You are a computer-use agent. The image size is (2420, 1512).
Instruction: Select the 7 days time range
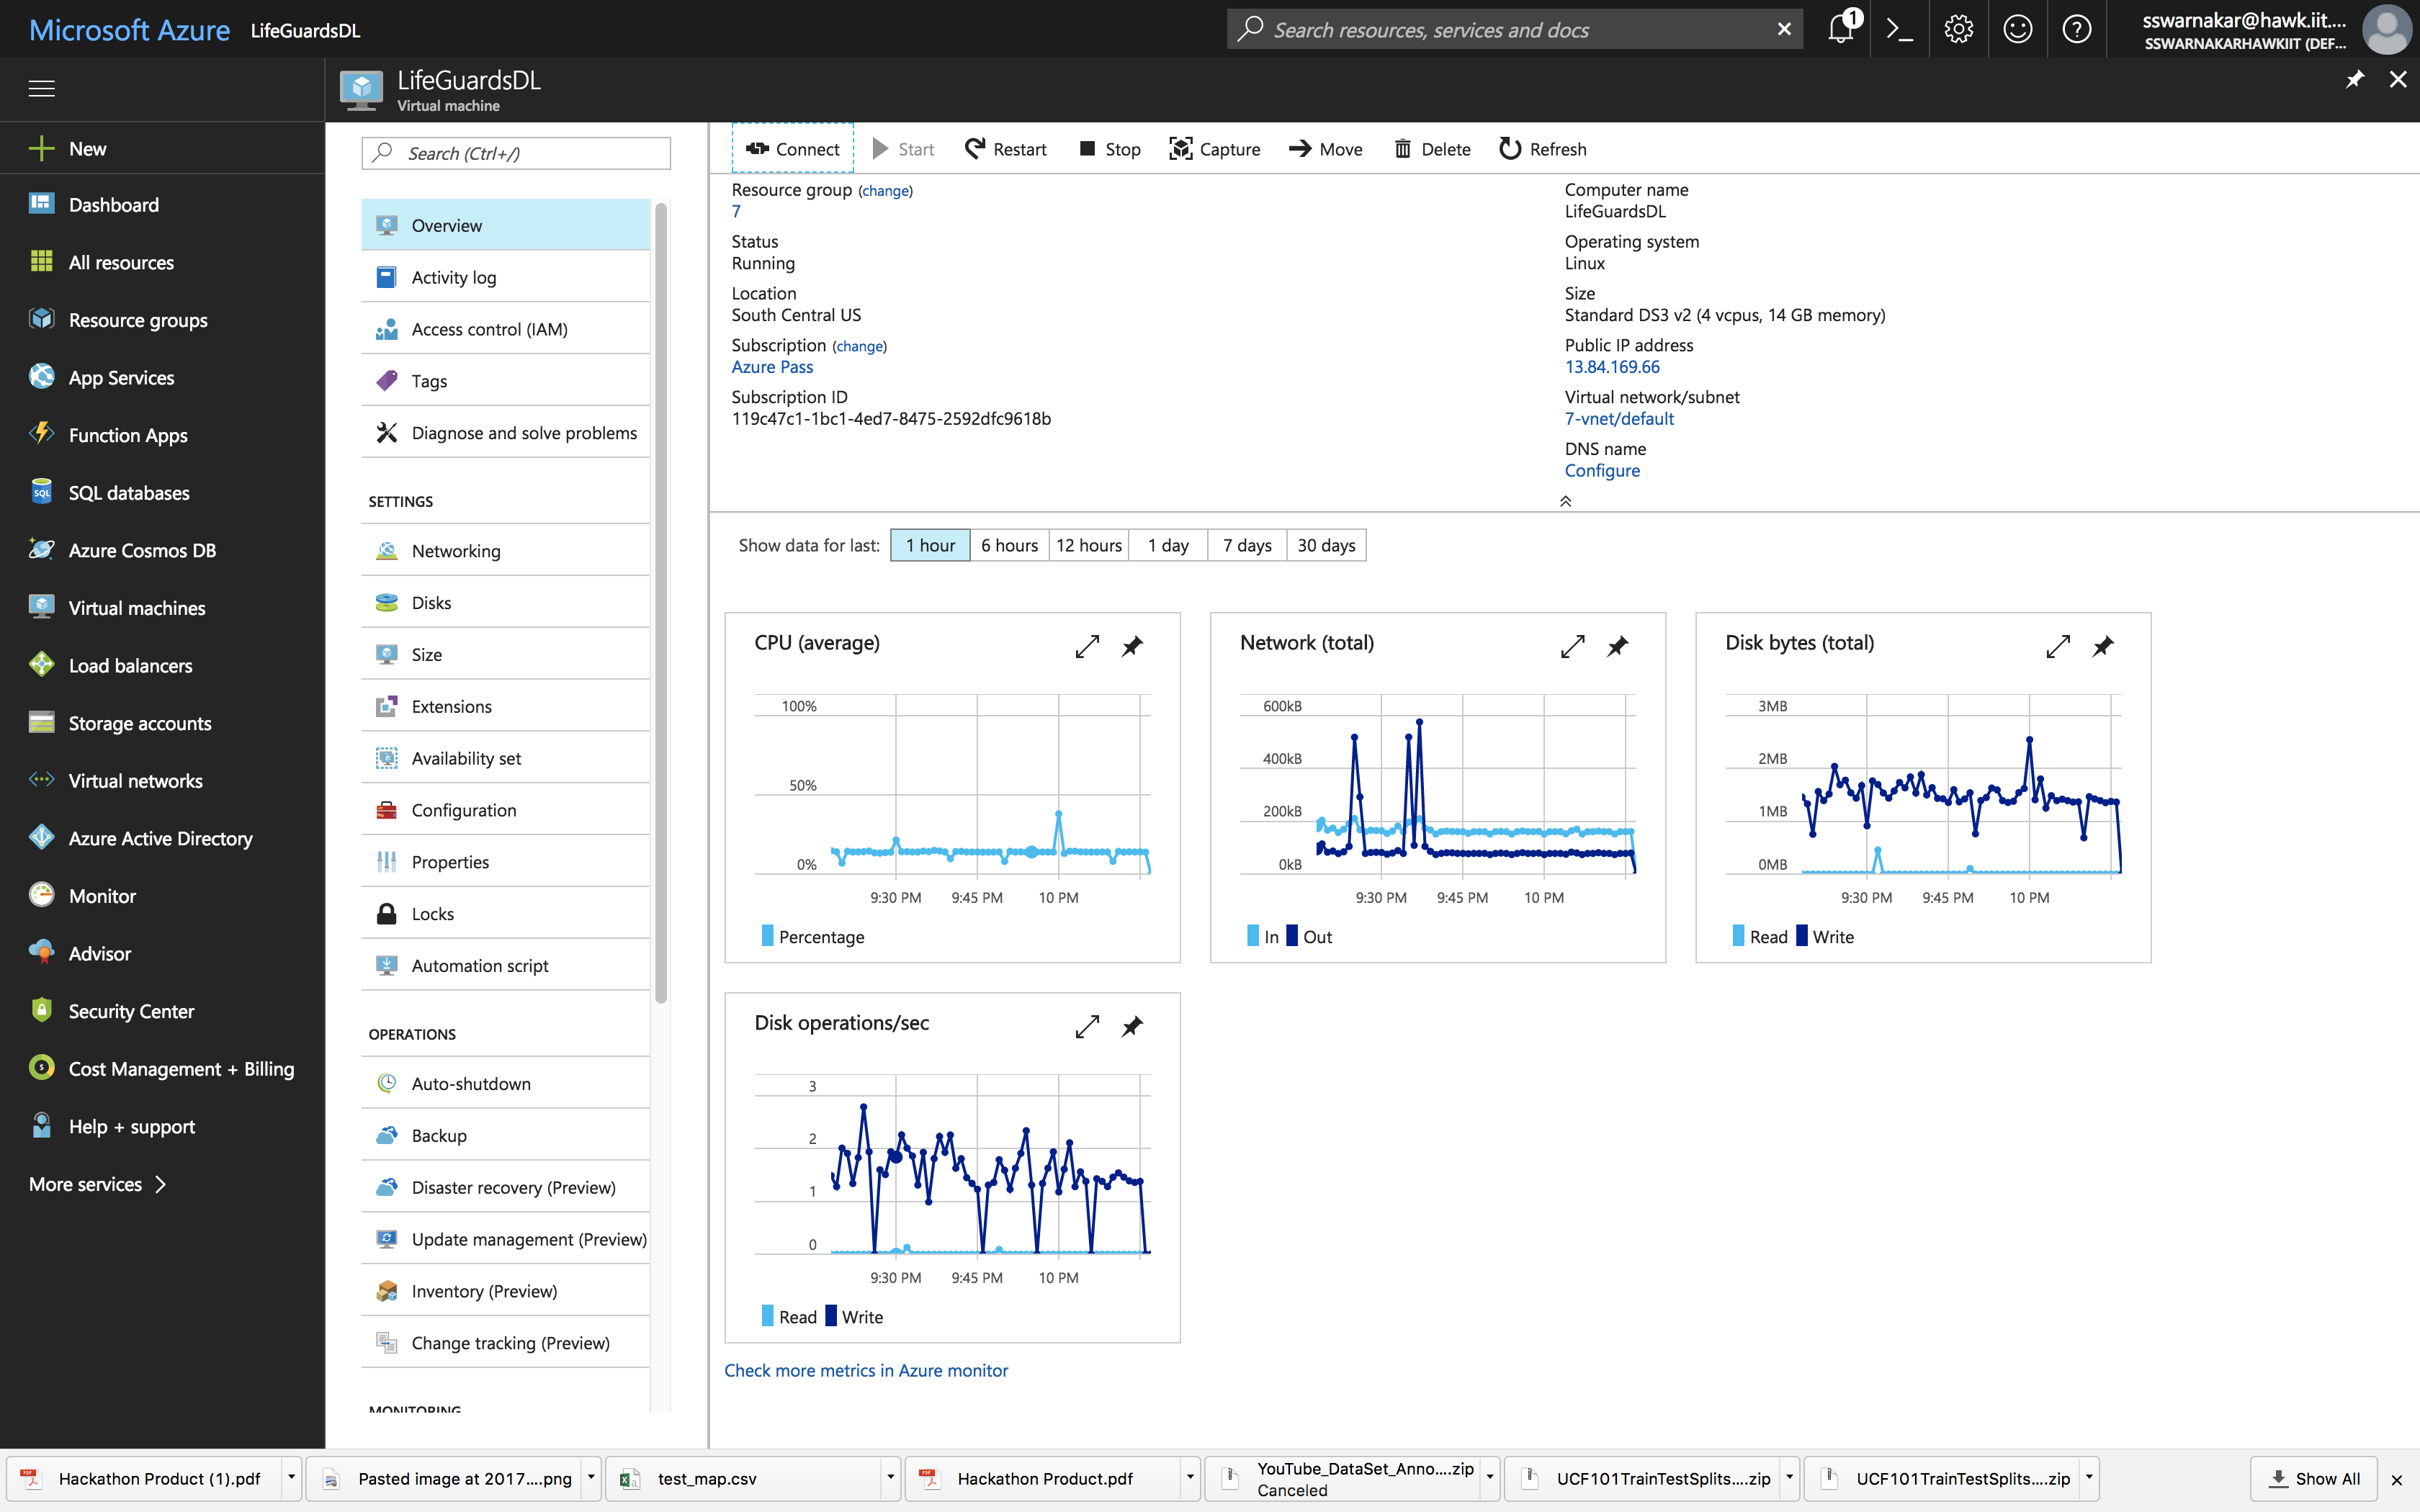pyautogui.click(x=1246, y=545)
